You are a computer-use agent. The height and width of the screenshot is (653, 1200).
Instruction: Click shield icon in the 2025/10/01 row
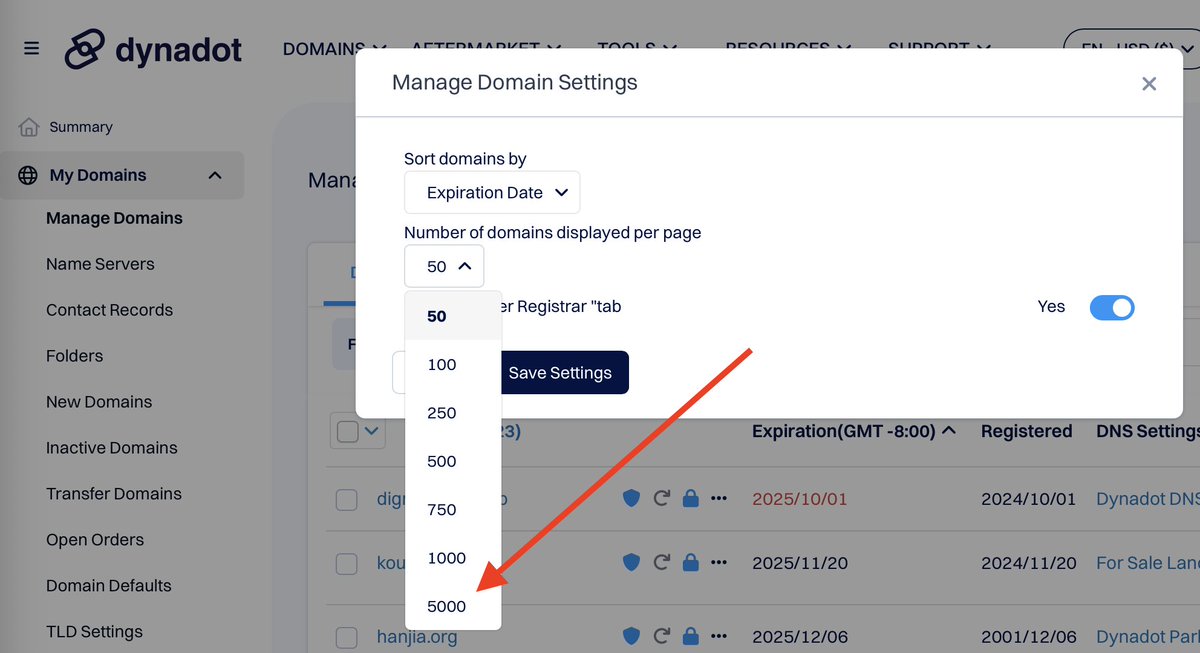[631, 498]
